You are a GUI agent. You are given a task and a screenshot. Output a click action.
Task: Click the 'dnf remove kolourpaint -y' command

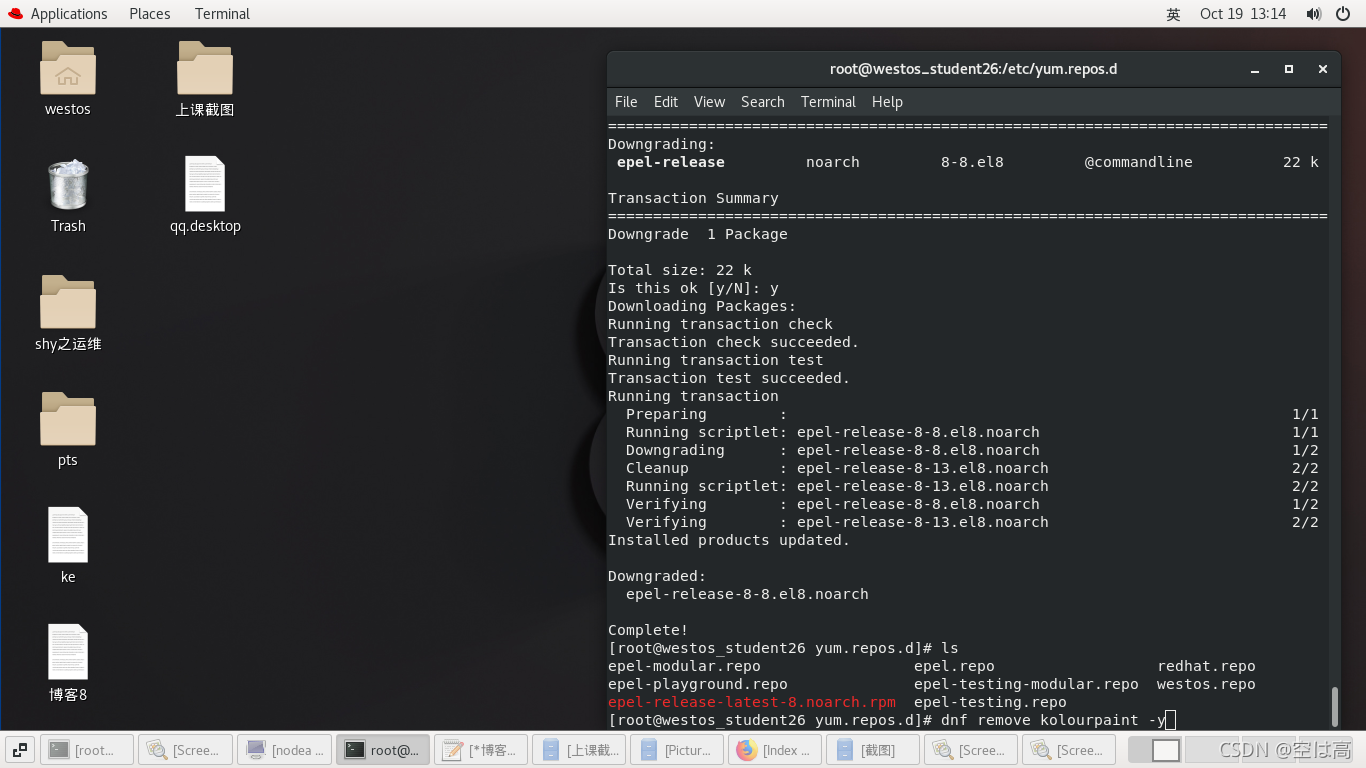[x=1053, y=720]
